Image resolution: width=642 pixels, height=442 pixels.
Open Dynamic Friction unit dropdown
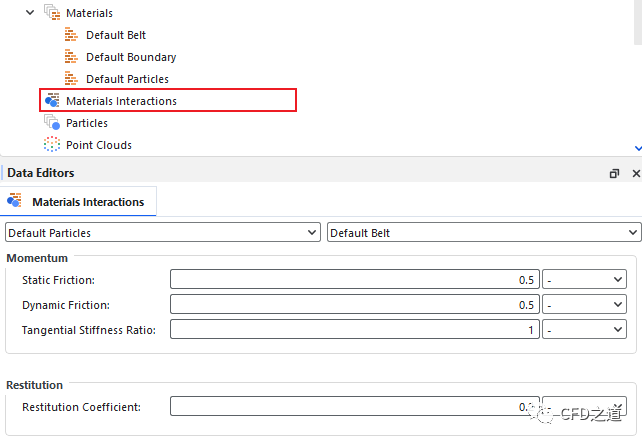click(584, 304)
